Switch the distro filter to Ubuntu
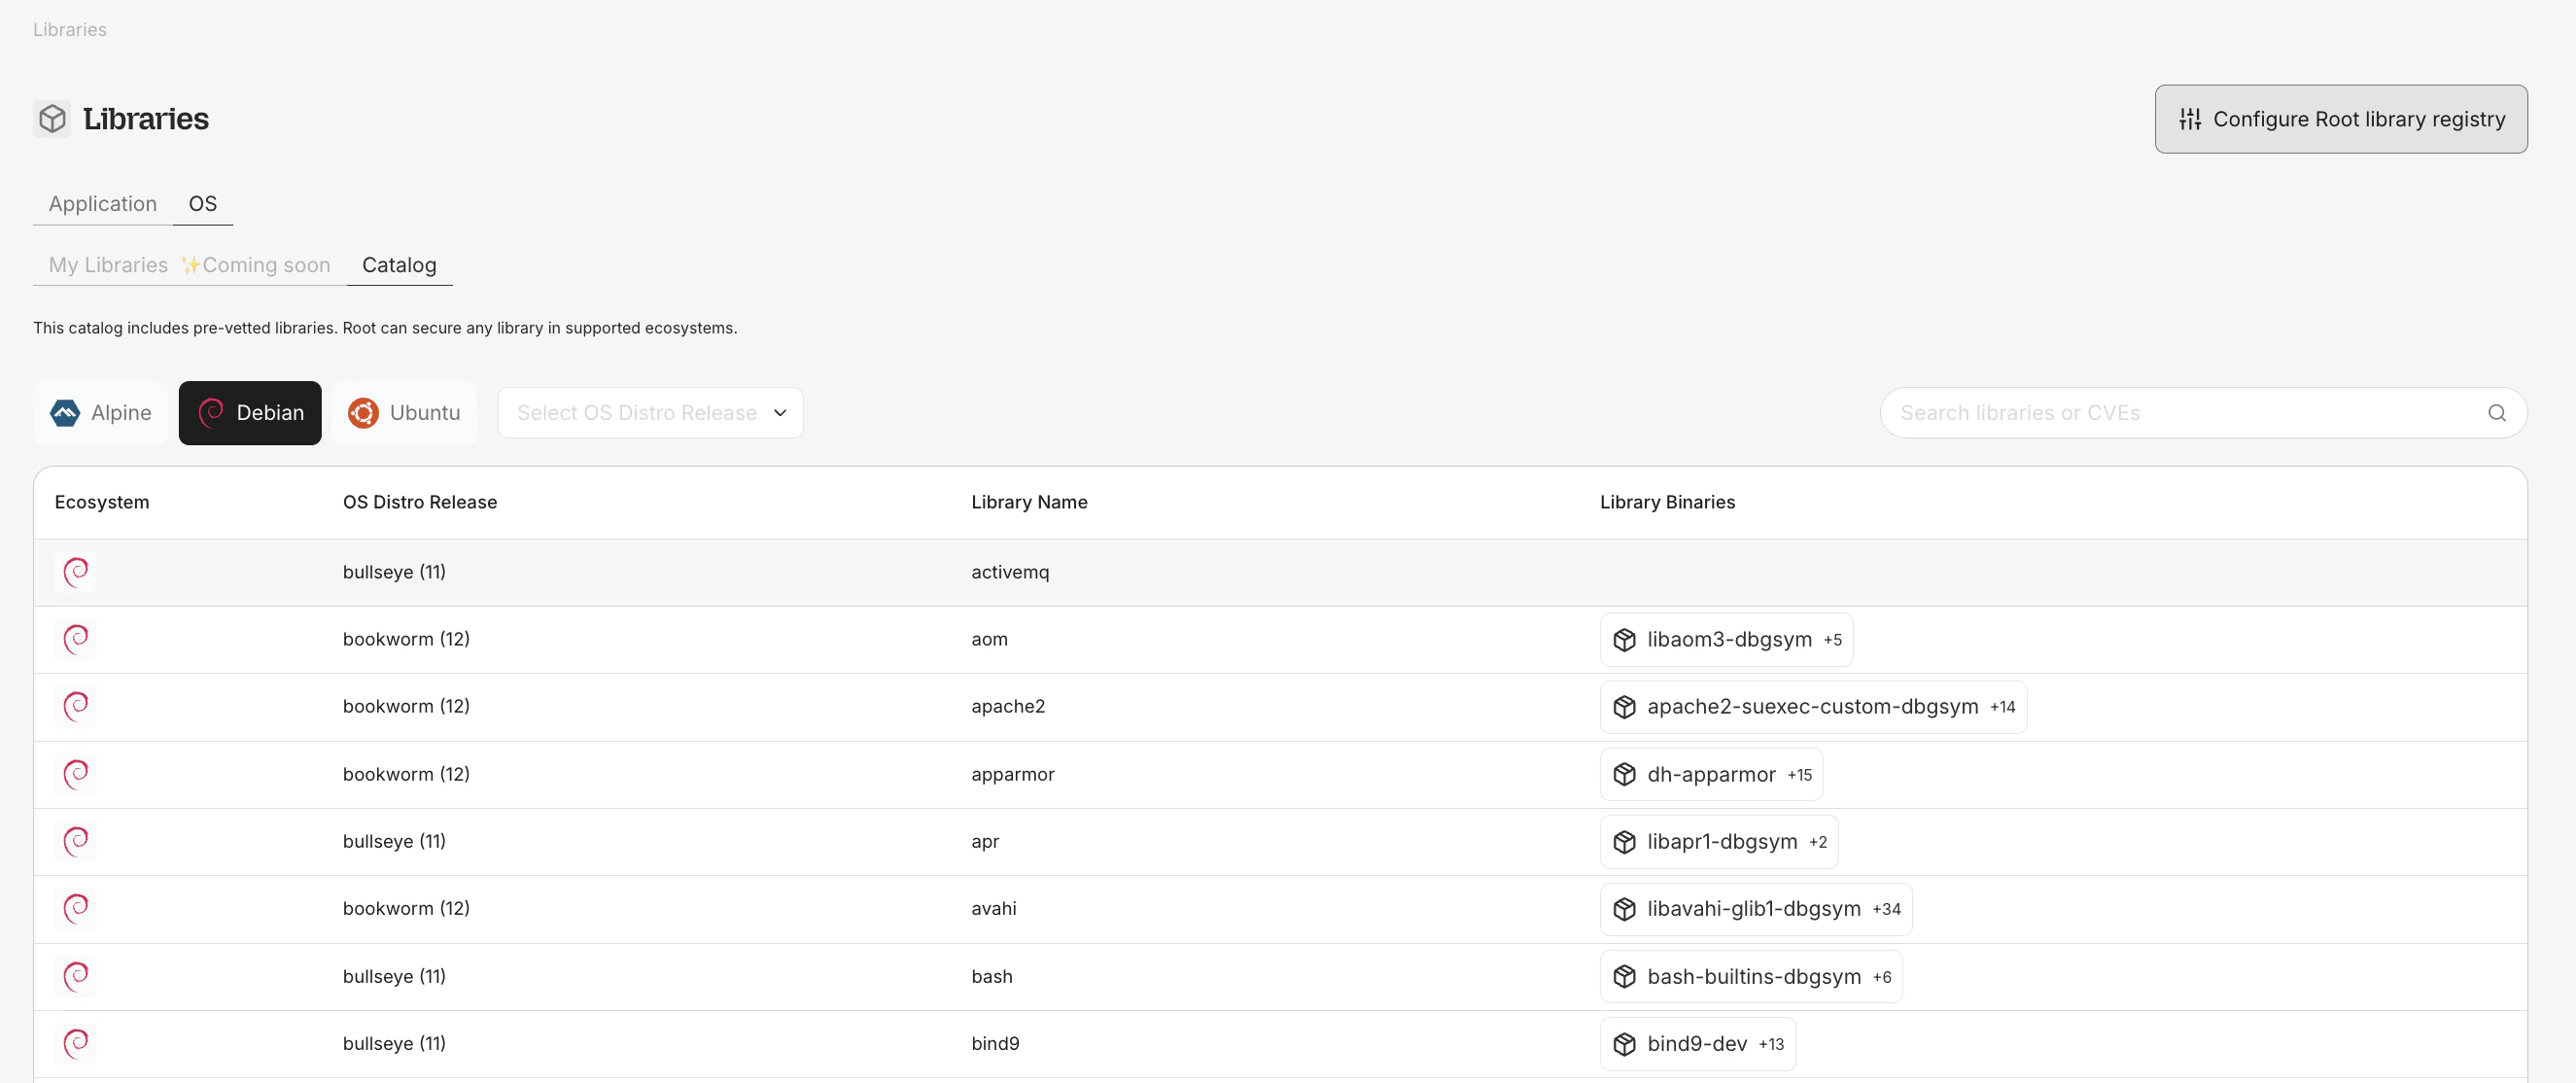 click(404, 413)
